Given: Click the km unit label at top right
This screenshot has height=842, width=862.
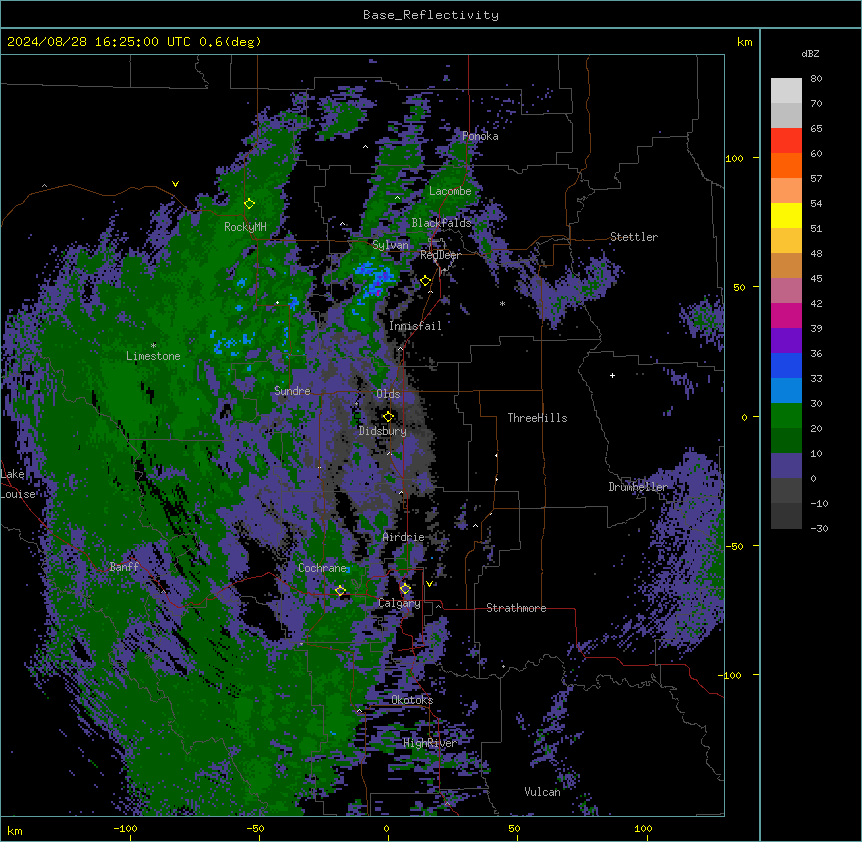Looking at the screenshot, I should tap(744, 42).
